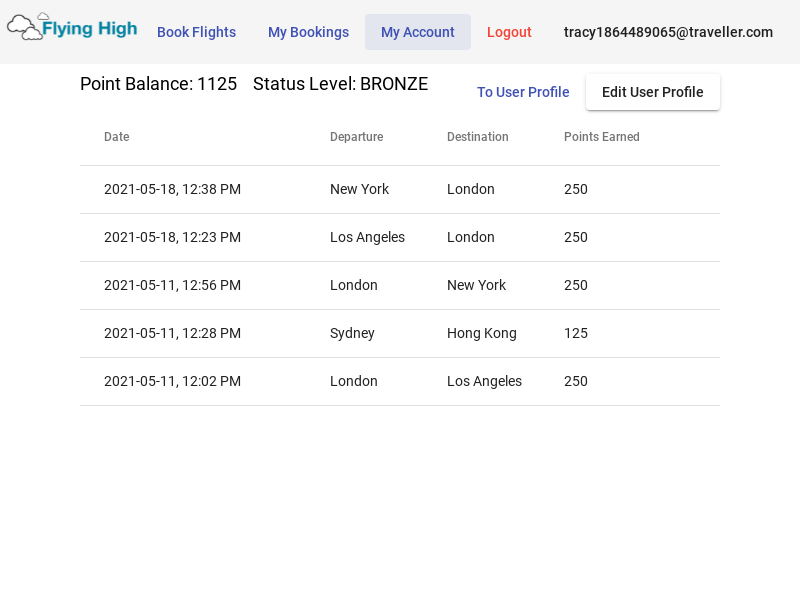Click the tracy traveller email address
The image size is (800, 600).
click(x=668, y=32)
